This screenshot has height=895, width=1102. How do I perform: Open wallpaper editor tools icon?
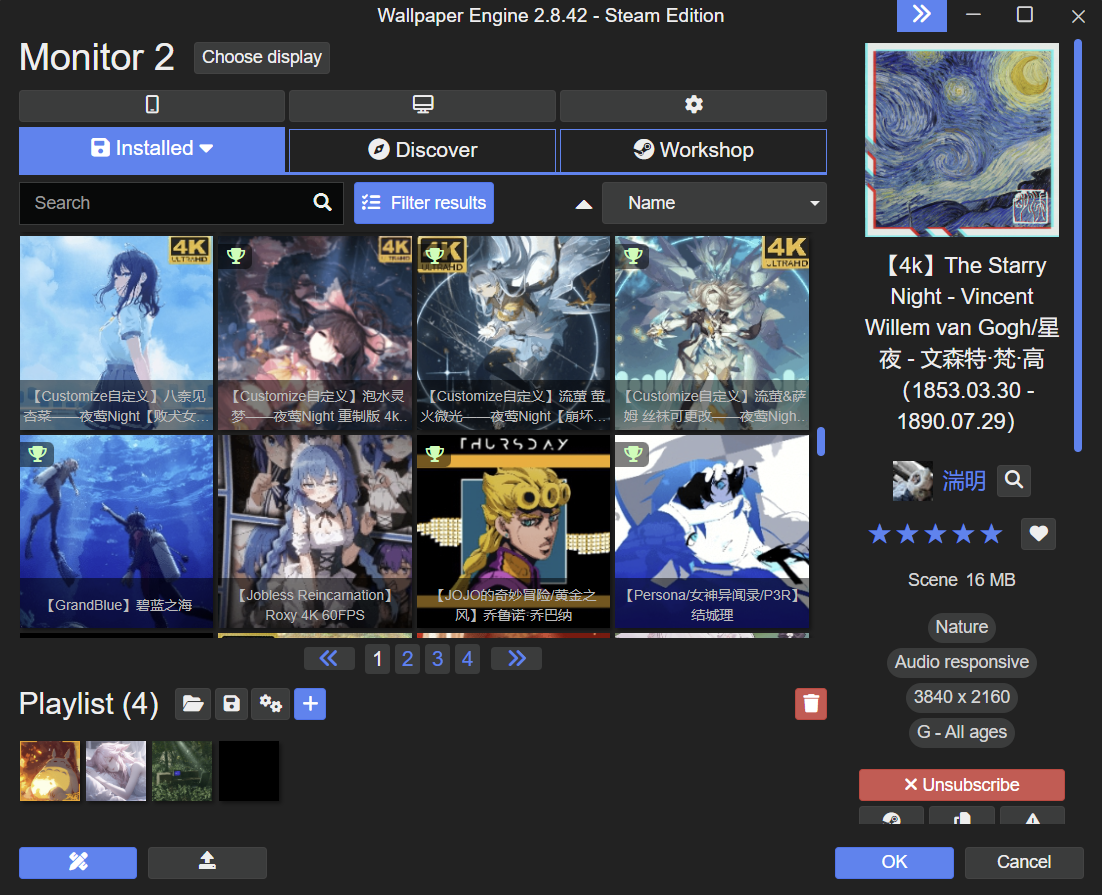pos(78,862)
